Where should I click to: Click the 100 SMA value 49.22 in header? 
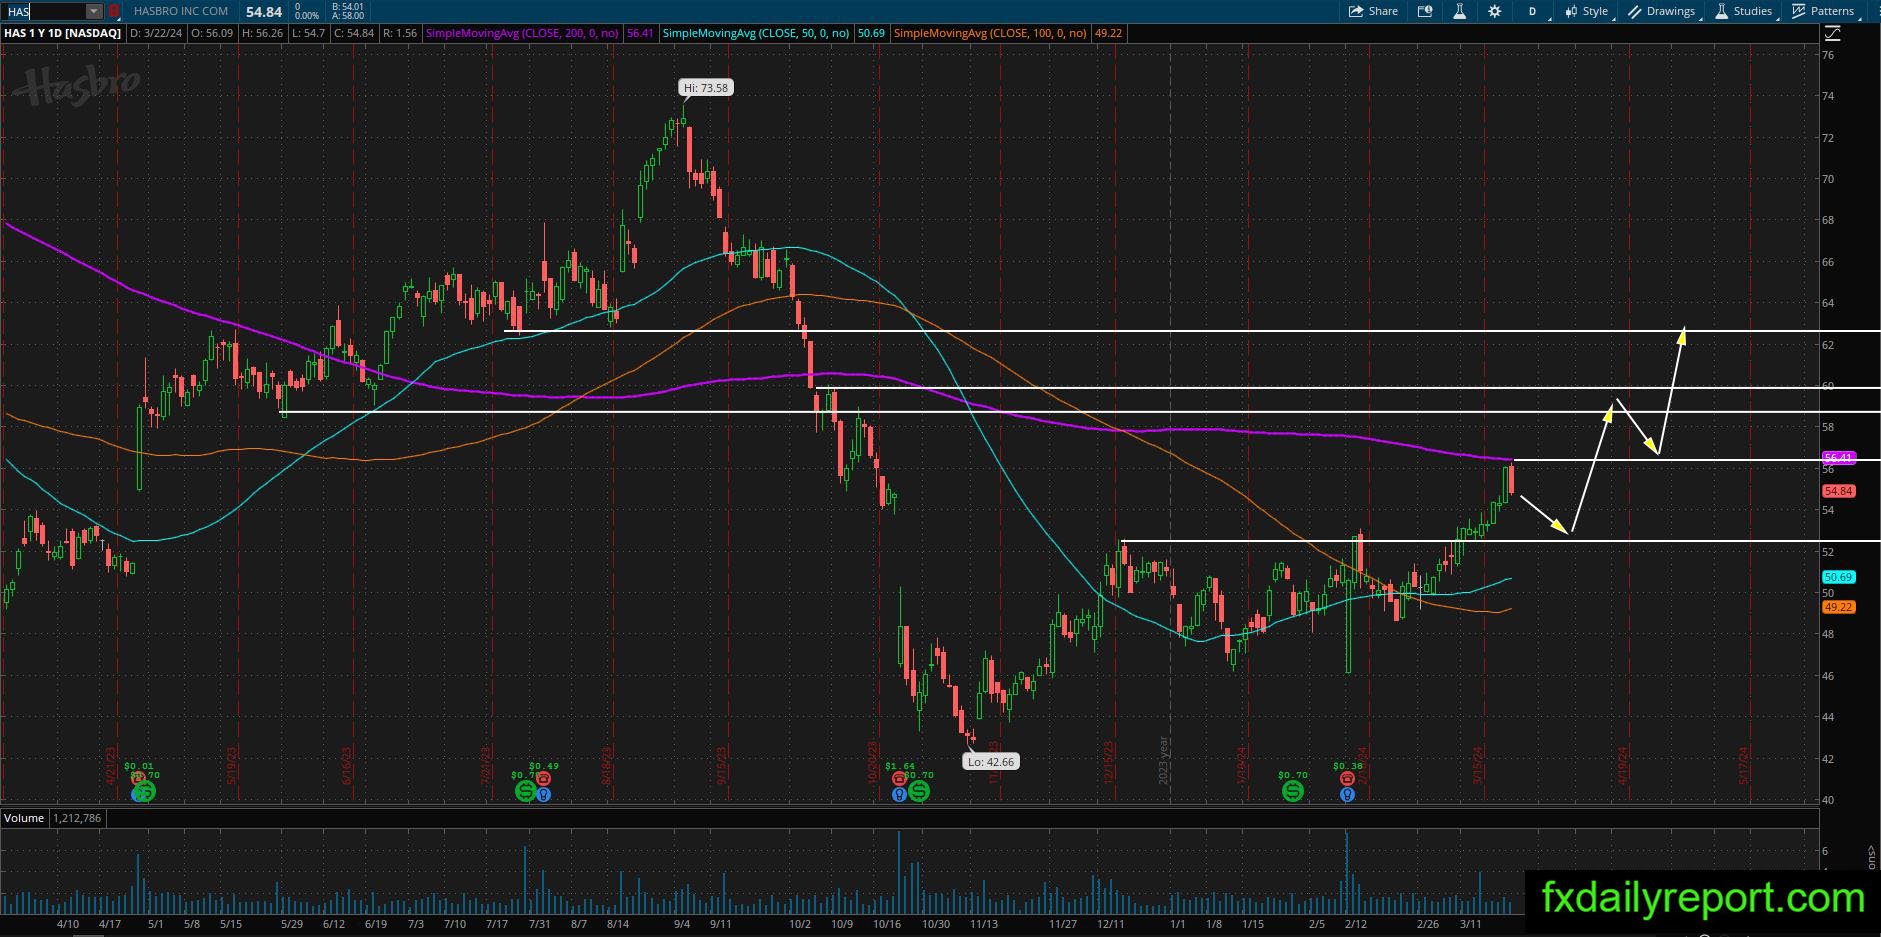(x=1108, y=33)
